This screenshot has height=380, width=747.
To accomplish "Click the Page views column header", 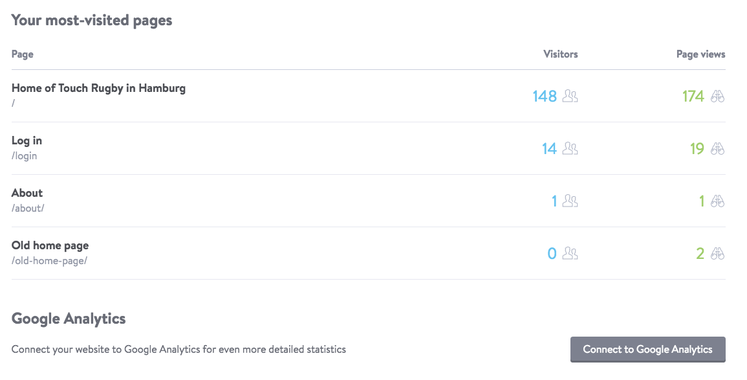I will tap(701, 54).
